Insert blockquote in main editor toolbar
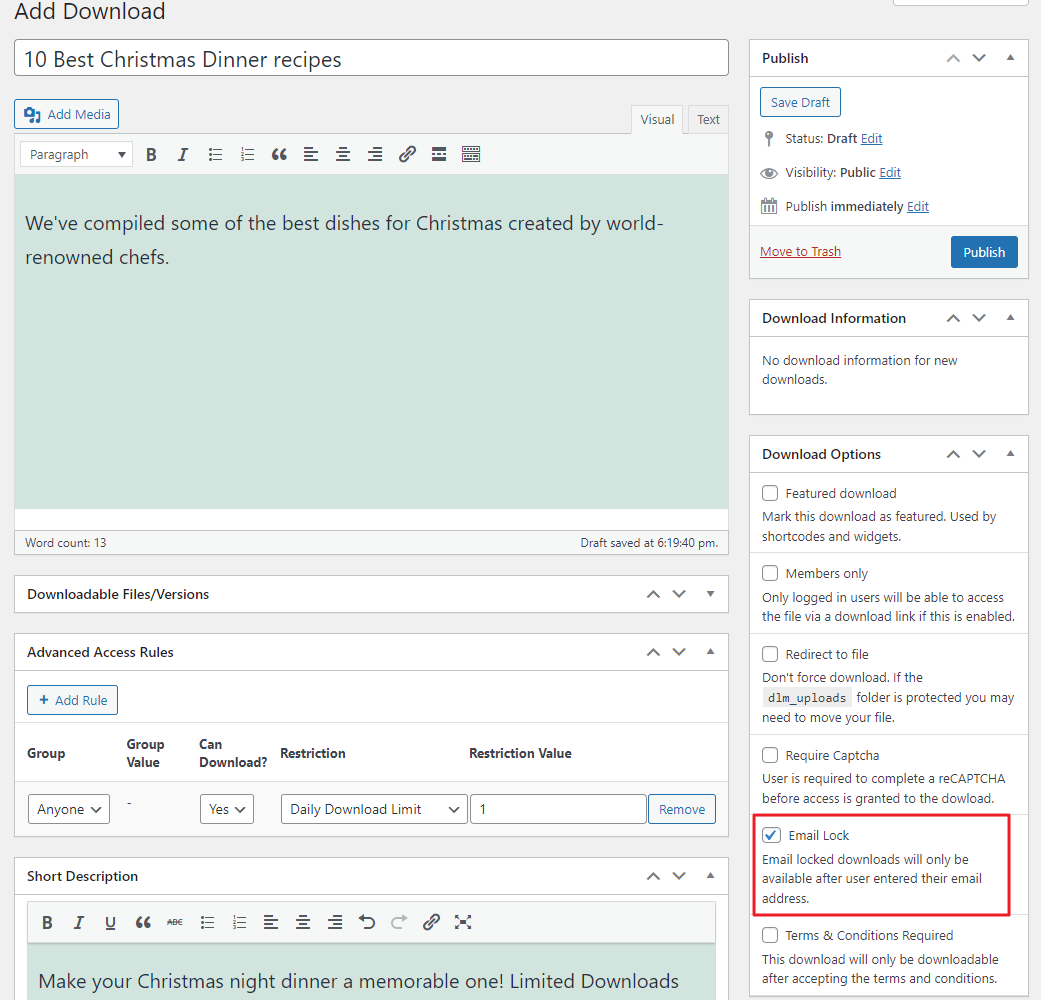This screenshot has width=1041, height=1000. (x=279, y=154)
